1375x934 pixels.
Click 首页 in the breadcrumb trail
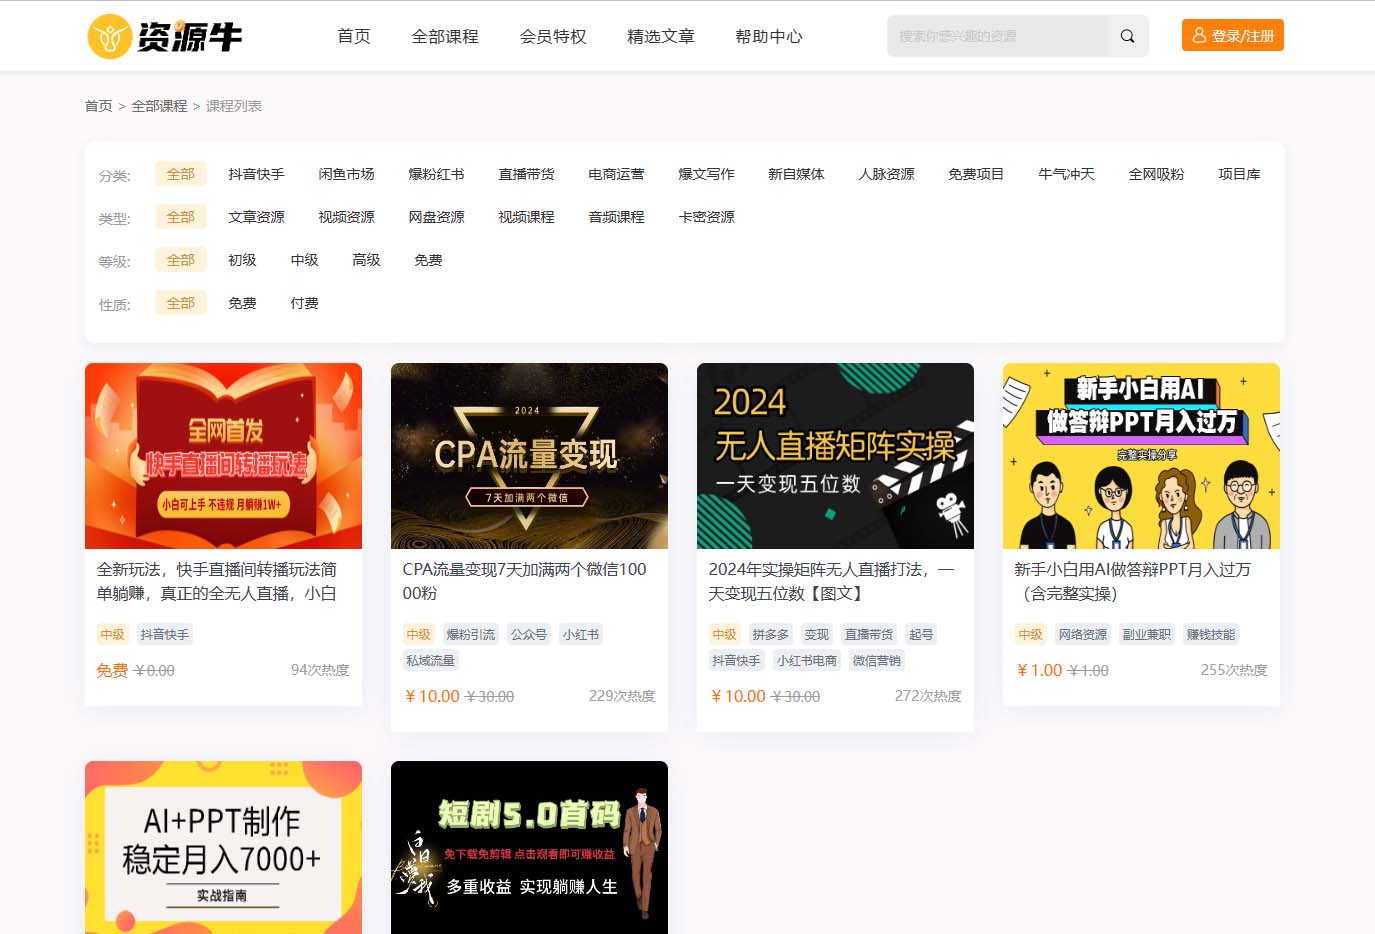(x=97, y=104)
